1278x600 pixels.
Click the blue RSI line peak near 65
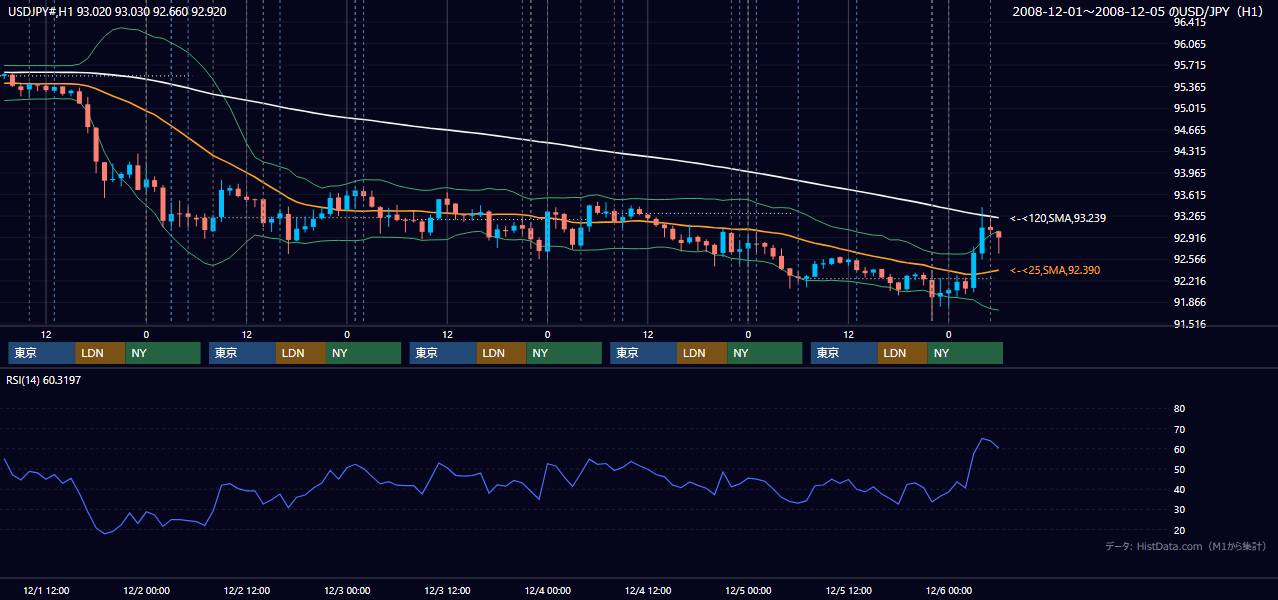(982, 439)
